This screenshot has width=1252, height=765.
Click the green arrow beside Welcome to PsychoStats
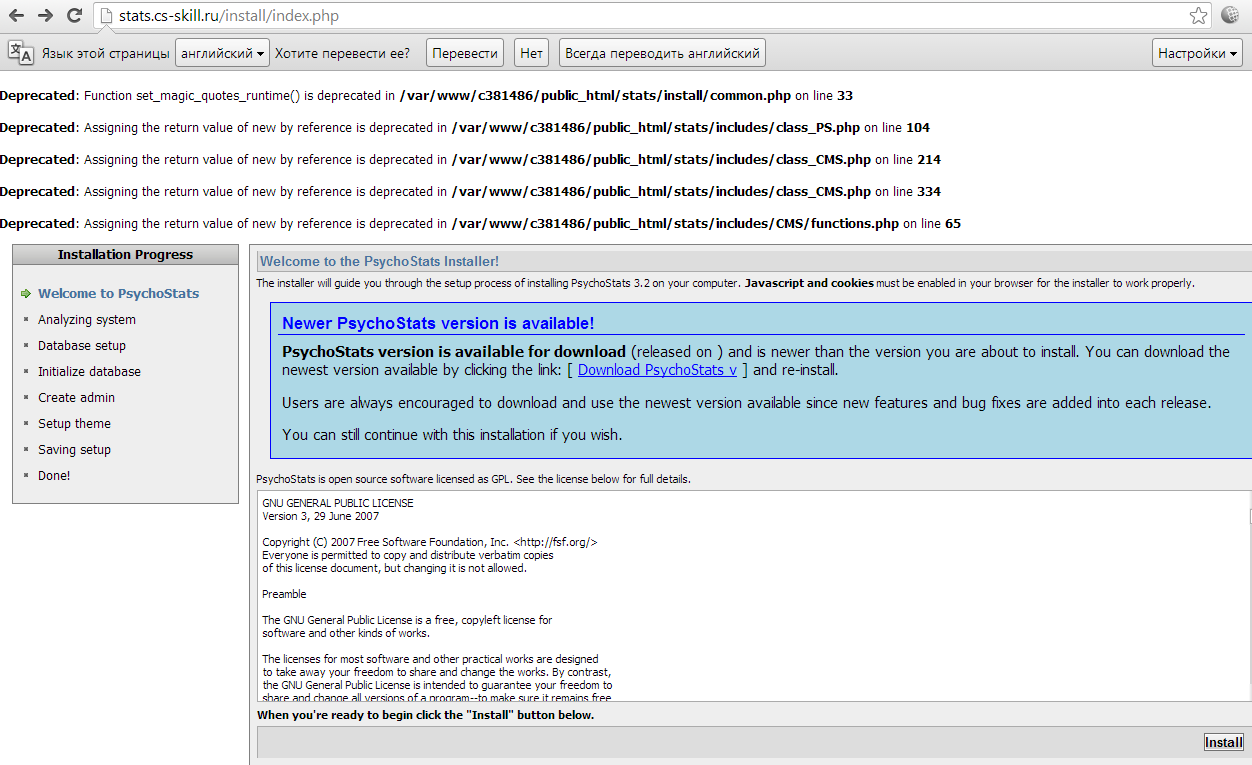coord(26,294)
